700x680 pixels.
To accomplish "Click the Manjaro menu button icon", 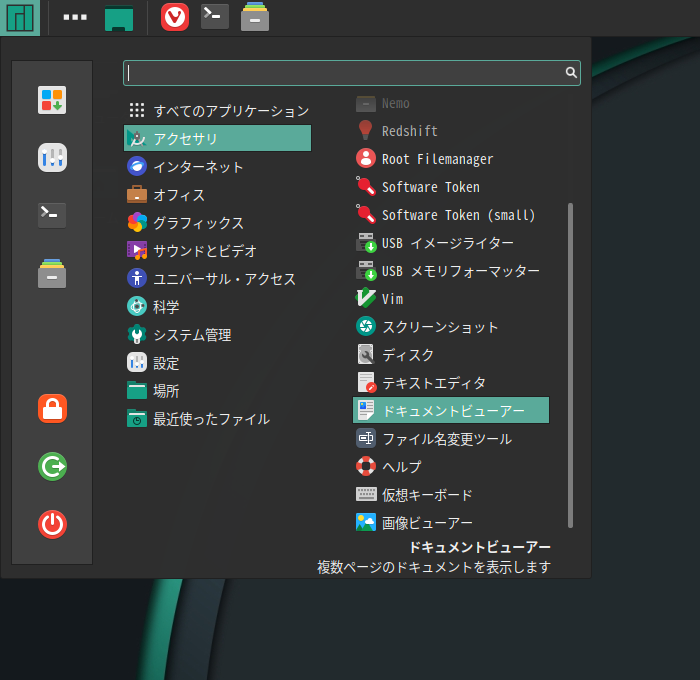I will point(20,17).
